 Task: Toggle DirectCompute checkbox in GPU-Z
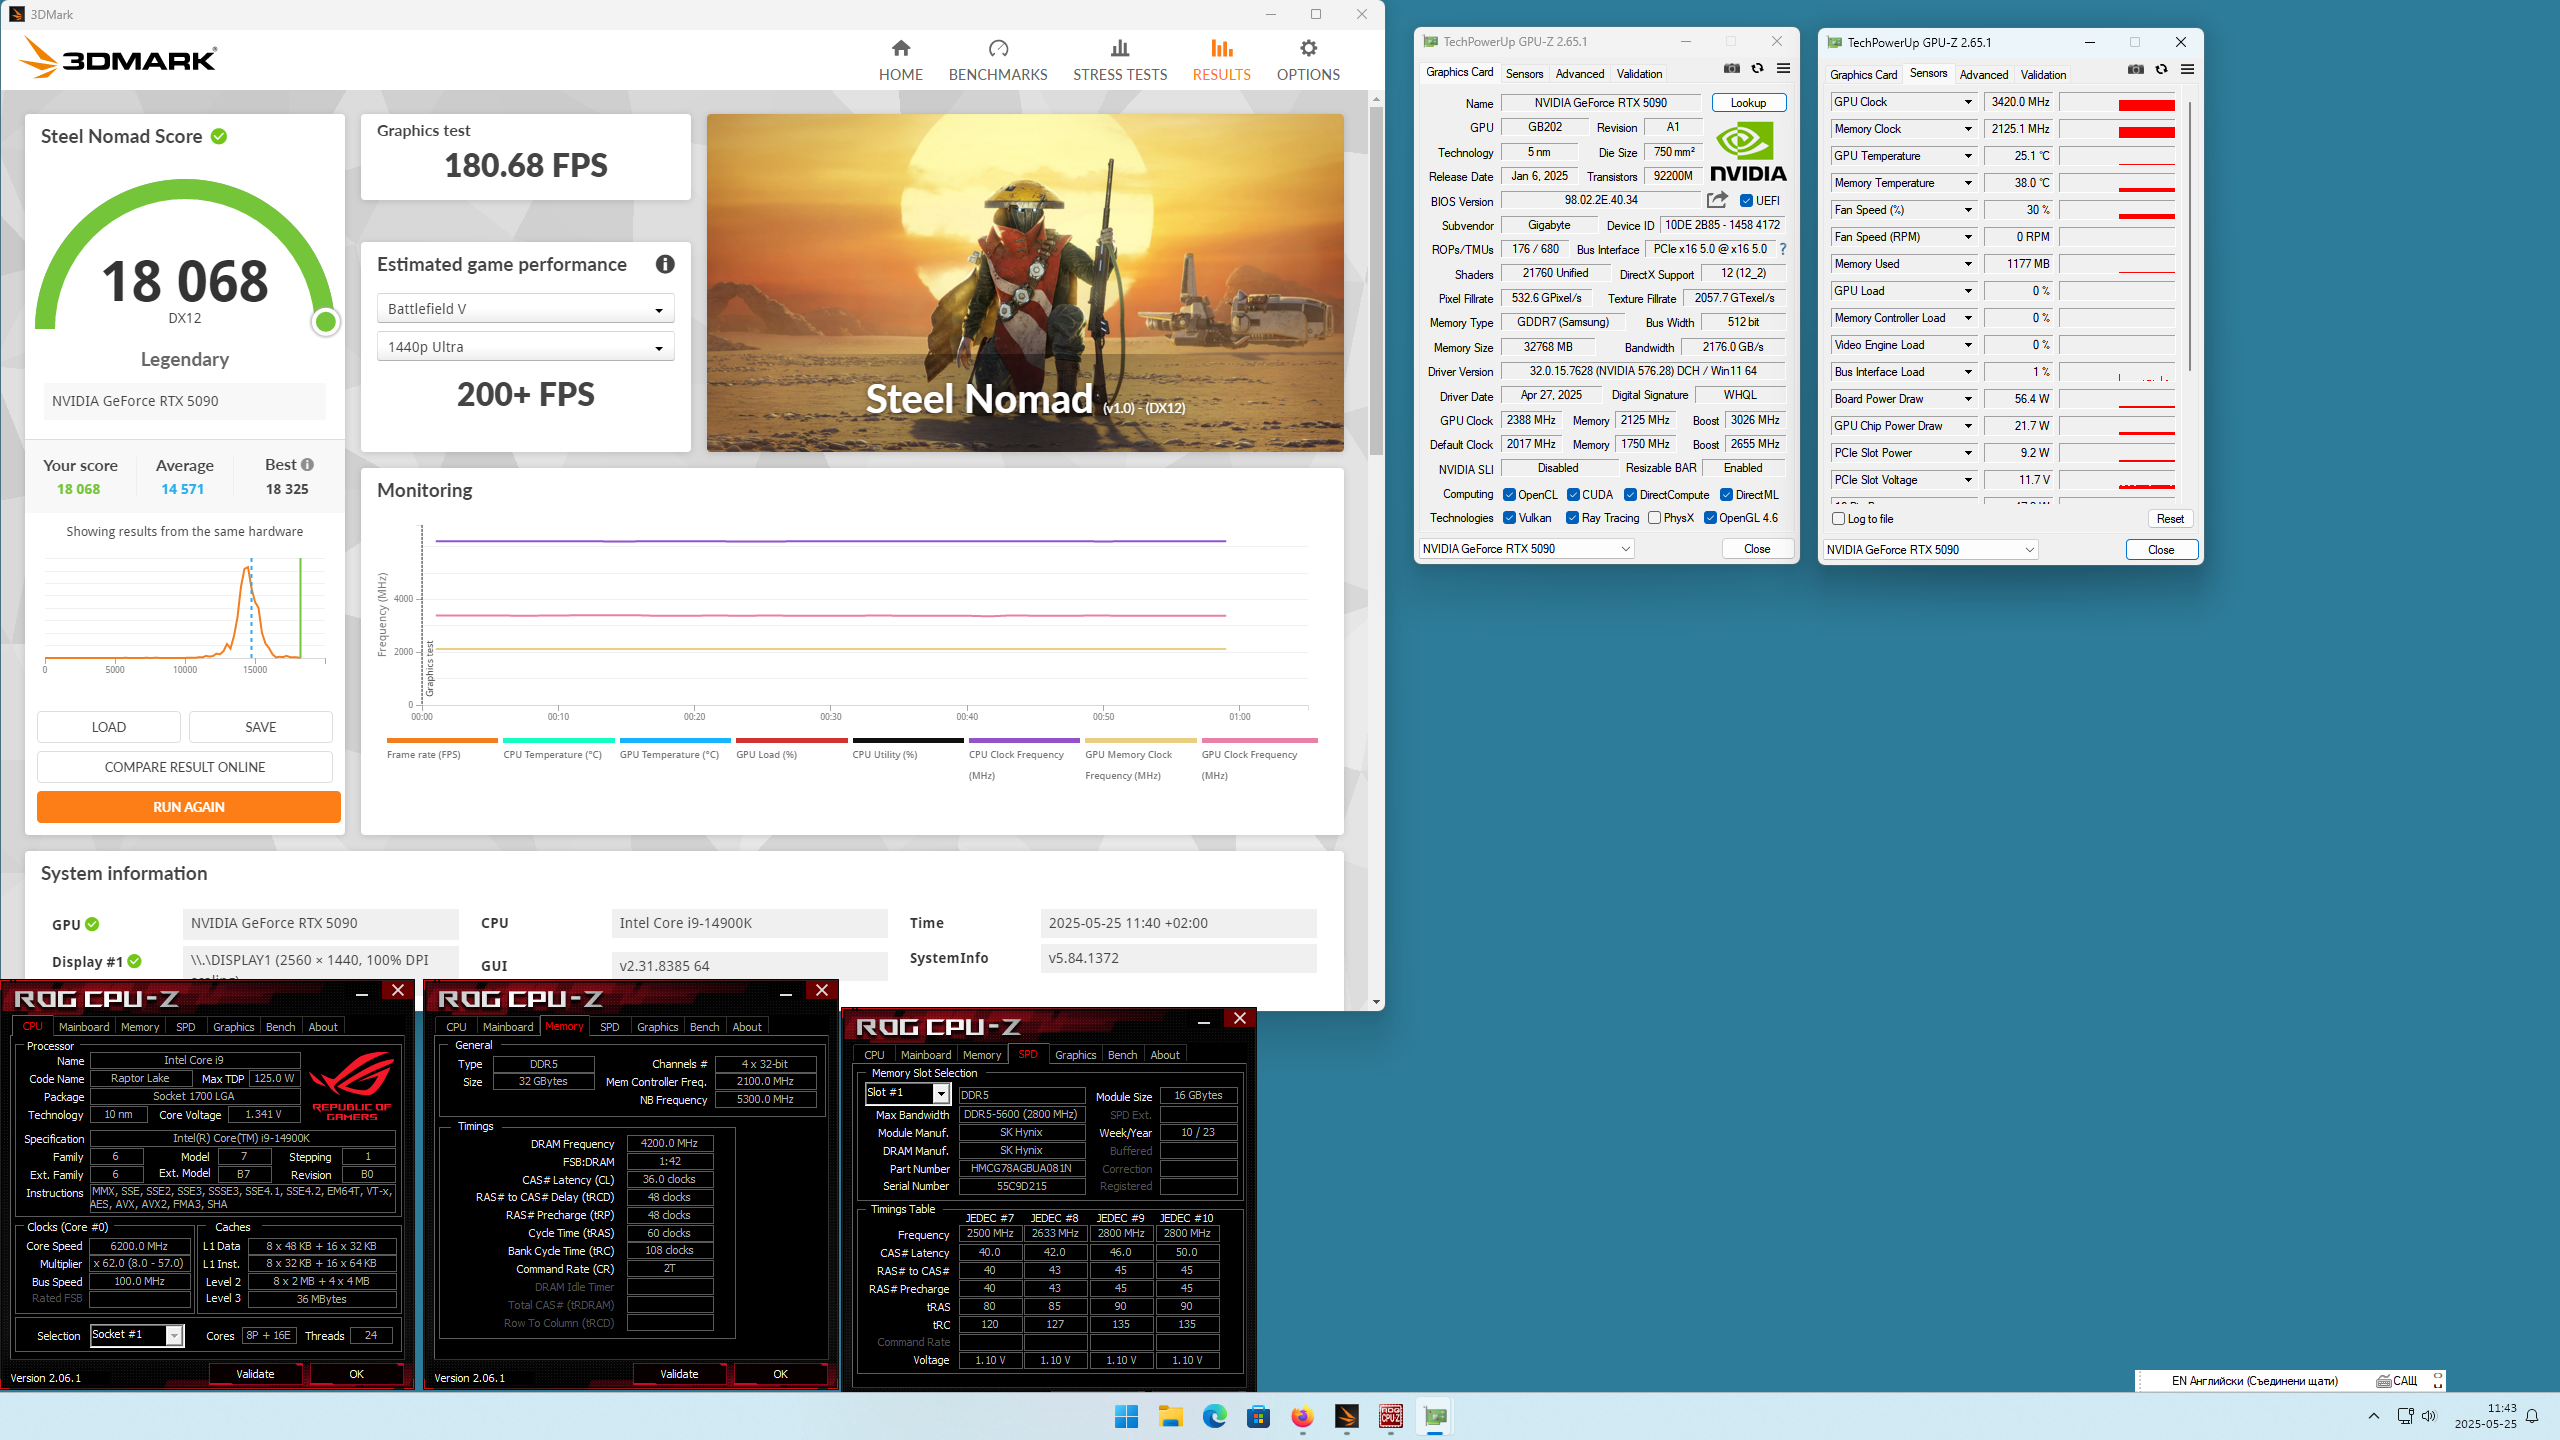[1630, 495]
